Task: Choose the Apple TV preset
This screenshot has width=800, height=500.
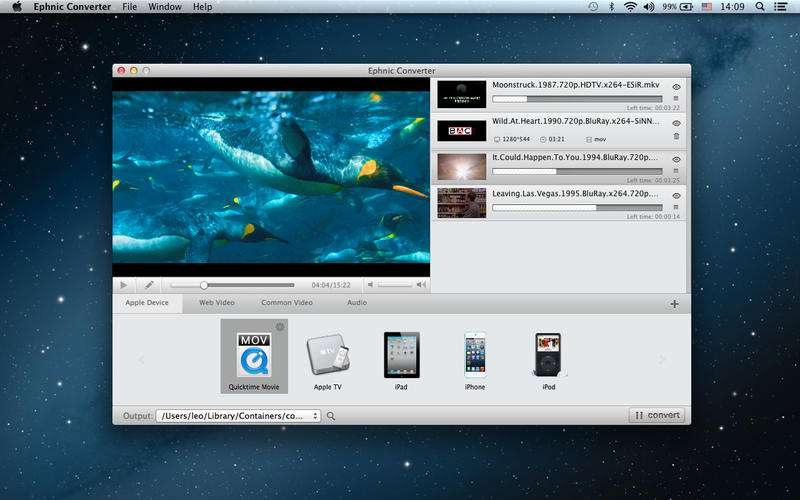Action: click(x=328, y=361)
